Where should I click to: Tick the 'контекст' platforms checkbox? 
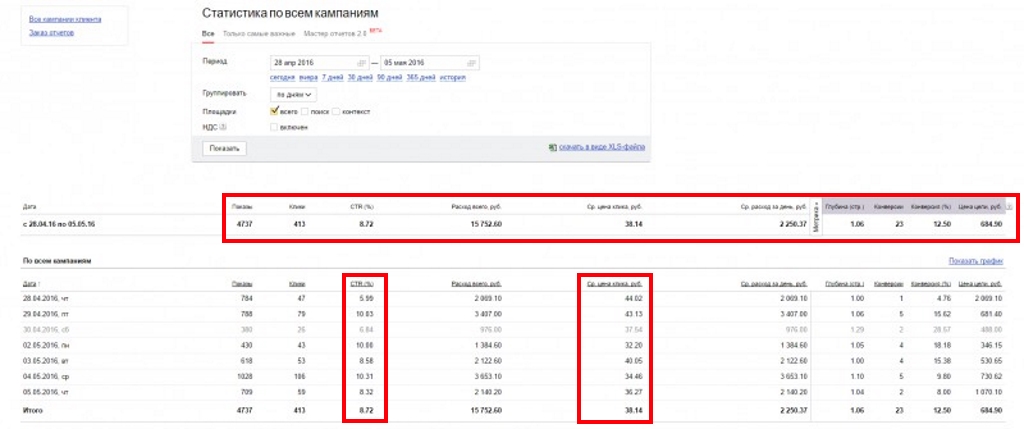(336, 112)
